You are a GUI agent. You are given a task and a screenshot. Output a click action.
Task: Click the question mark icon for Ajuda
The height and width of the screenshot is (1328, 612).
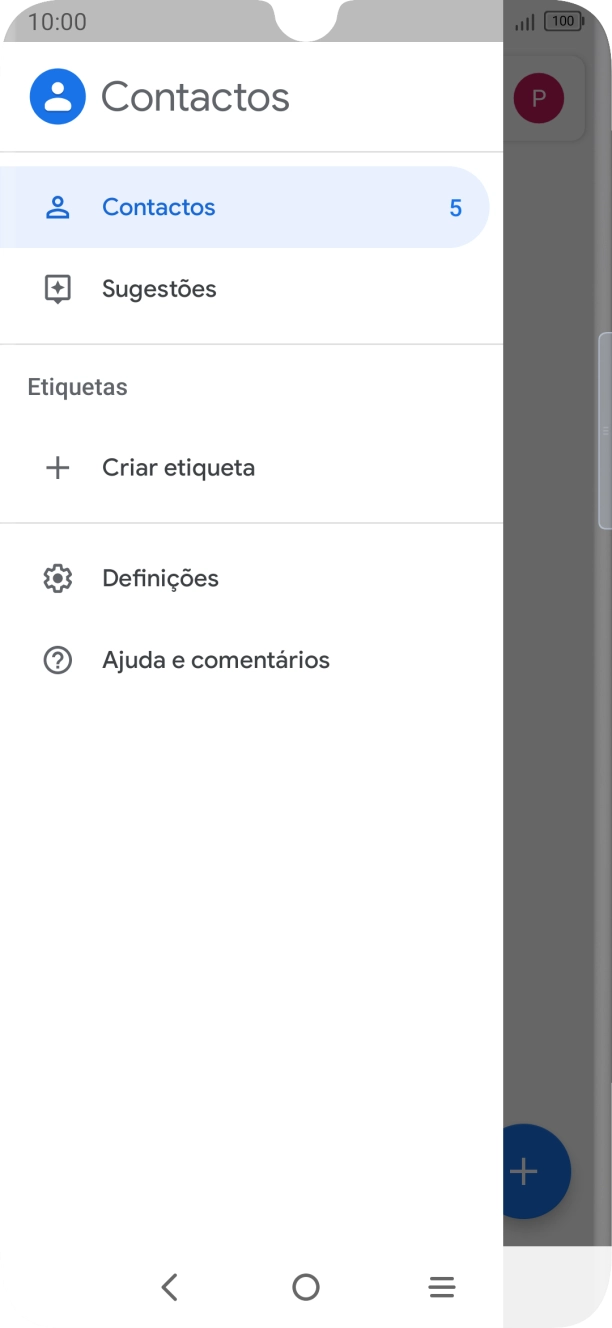coord(58,659)
